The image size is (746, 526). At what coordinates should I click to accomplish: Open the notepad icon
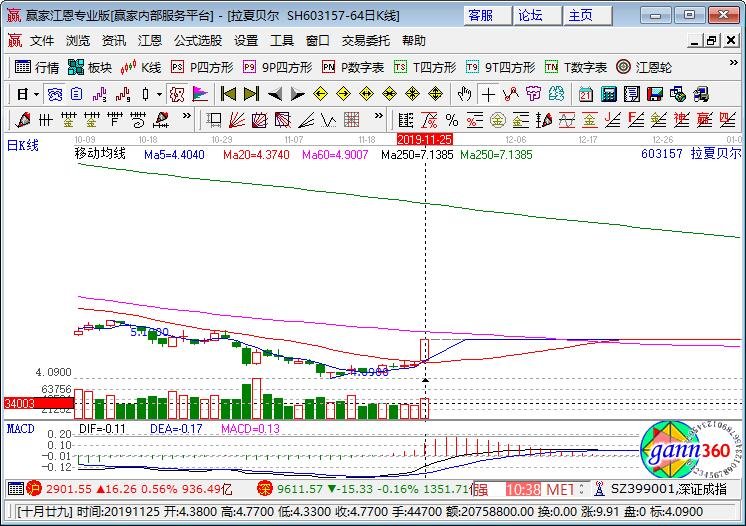631,94
